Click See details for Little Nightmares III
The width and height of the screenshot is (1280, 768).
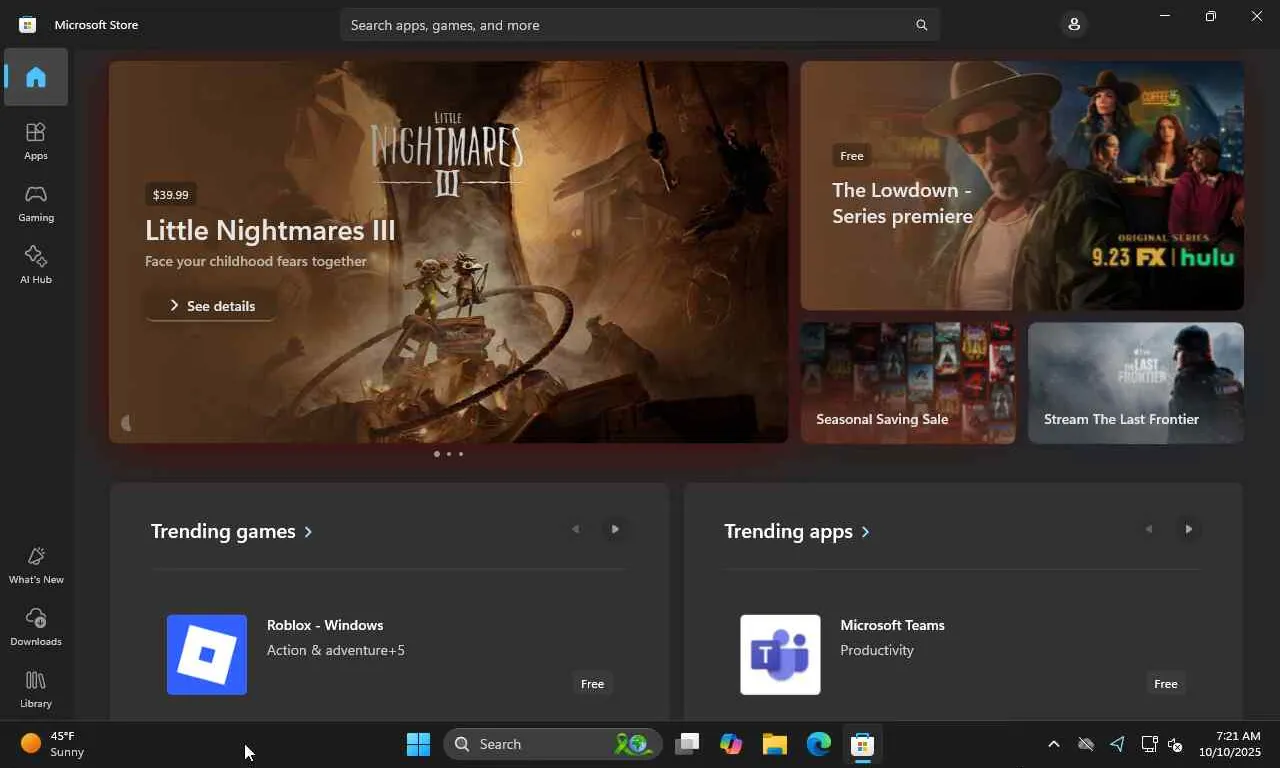pyautogui.click(x=211, y=305)
